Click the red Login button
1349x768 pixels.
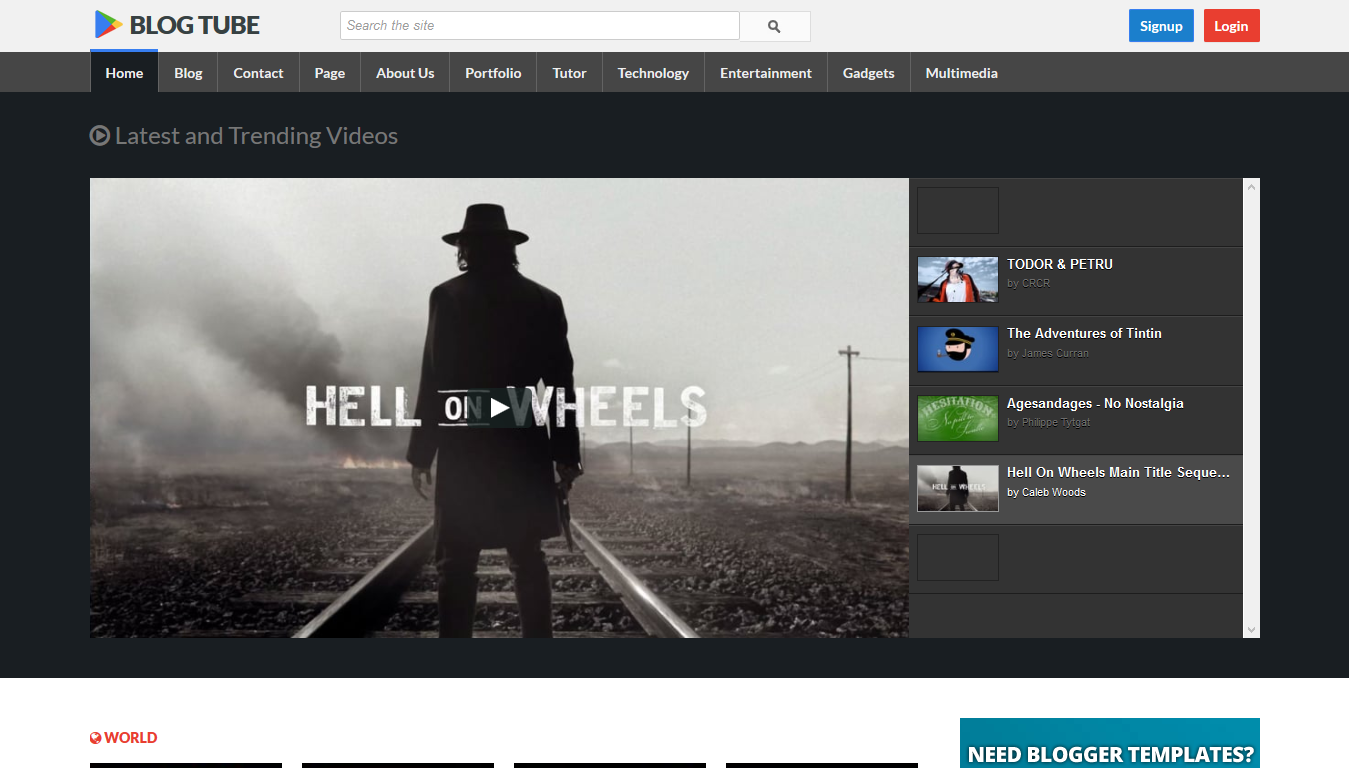1231,26
